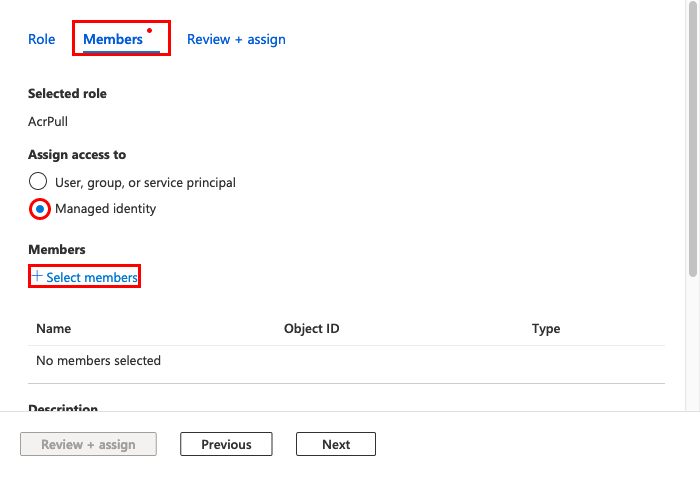
Task: Click the "No members selected" table row
Action: click(x=346, y=360)
